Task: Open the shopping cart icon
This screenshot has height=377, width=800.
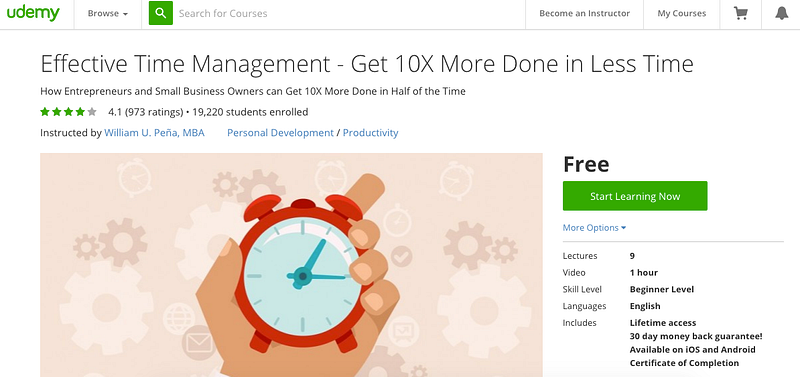Action: 740,14
